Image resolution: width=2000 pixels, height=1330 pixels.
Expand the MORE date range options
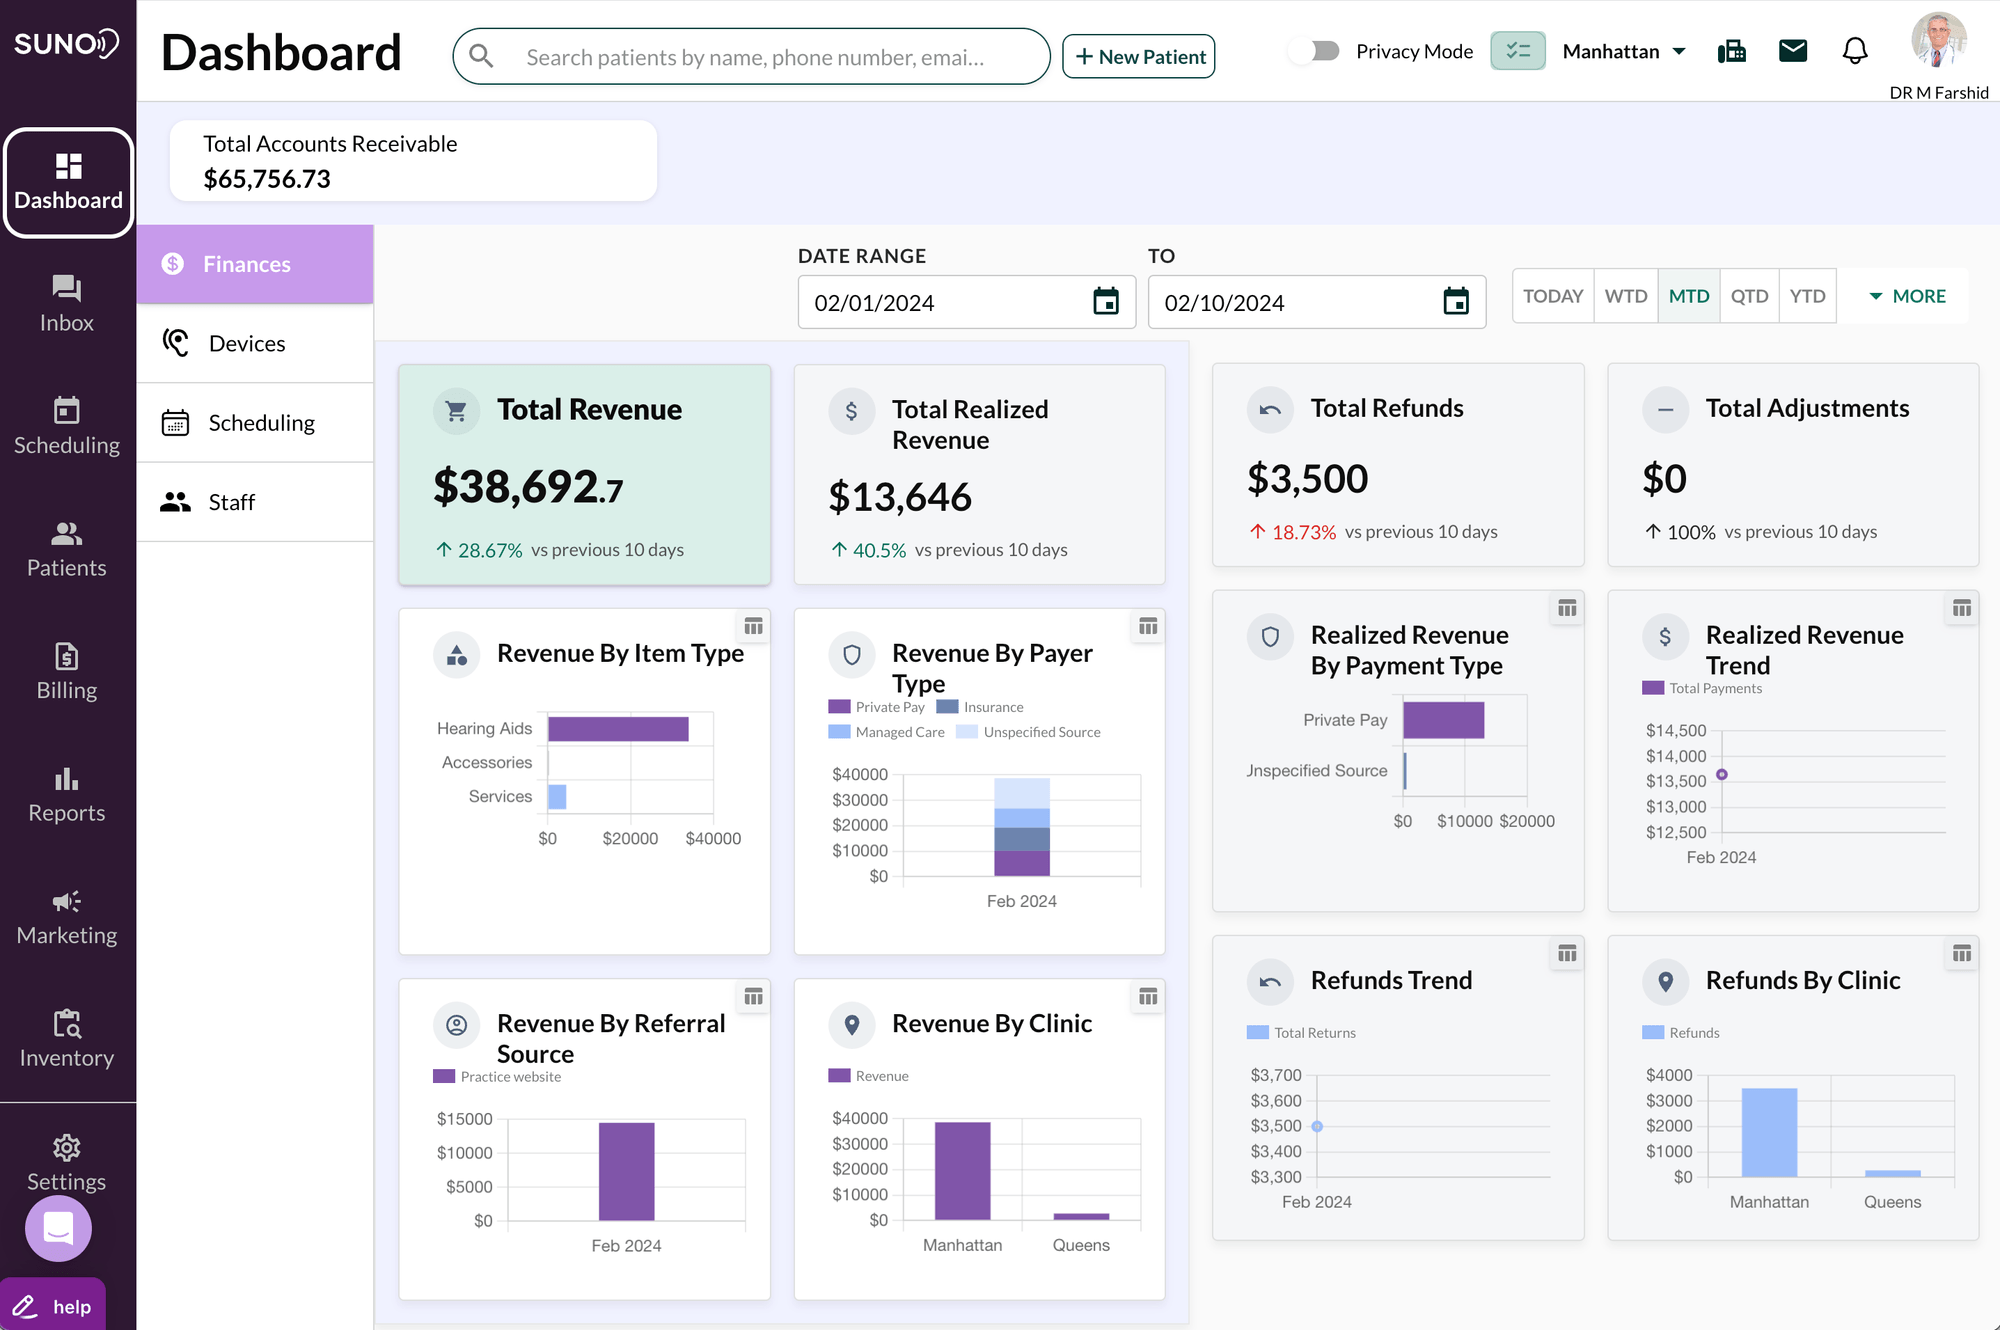point(1906,296)
